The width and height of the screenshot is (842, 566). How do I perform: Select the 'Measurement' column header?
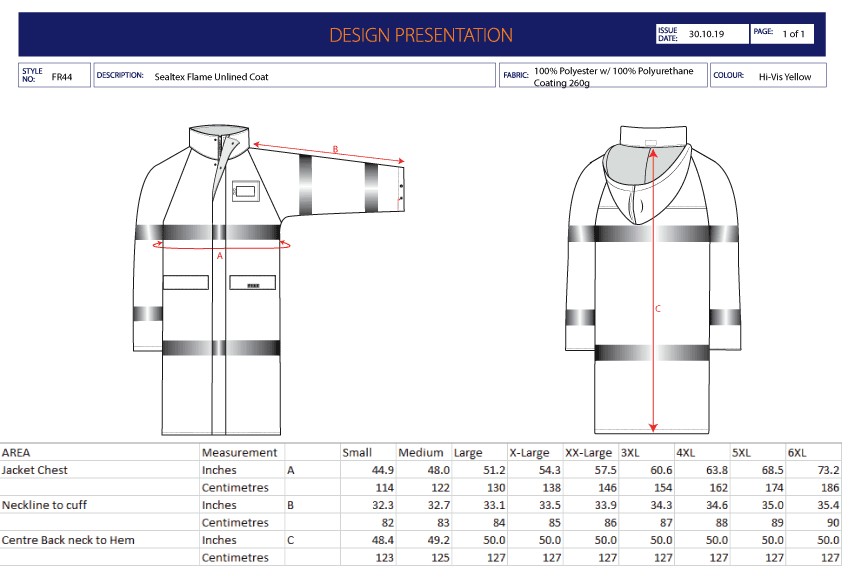(x=239, y=453)
